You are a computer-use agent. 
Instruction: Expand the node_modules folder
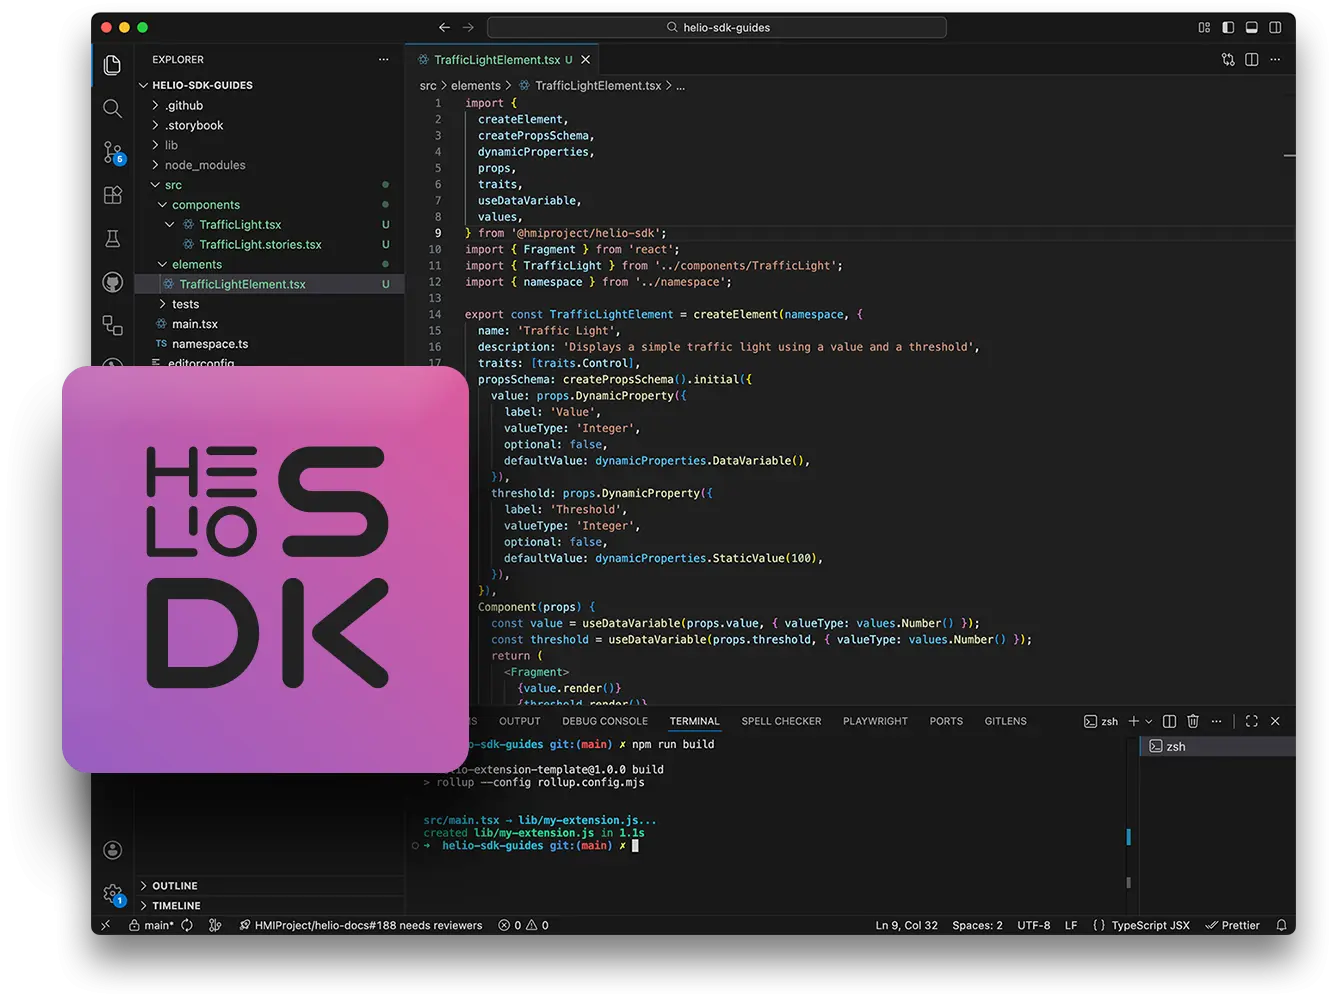204,165
